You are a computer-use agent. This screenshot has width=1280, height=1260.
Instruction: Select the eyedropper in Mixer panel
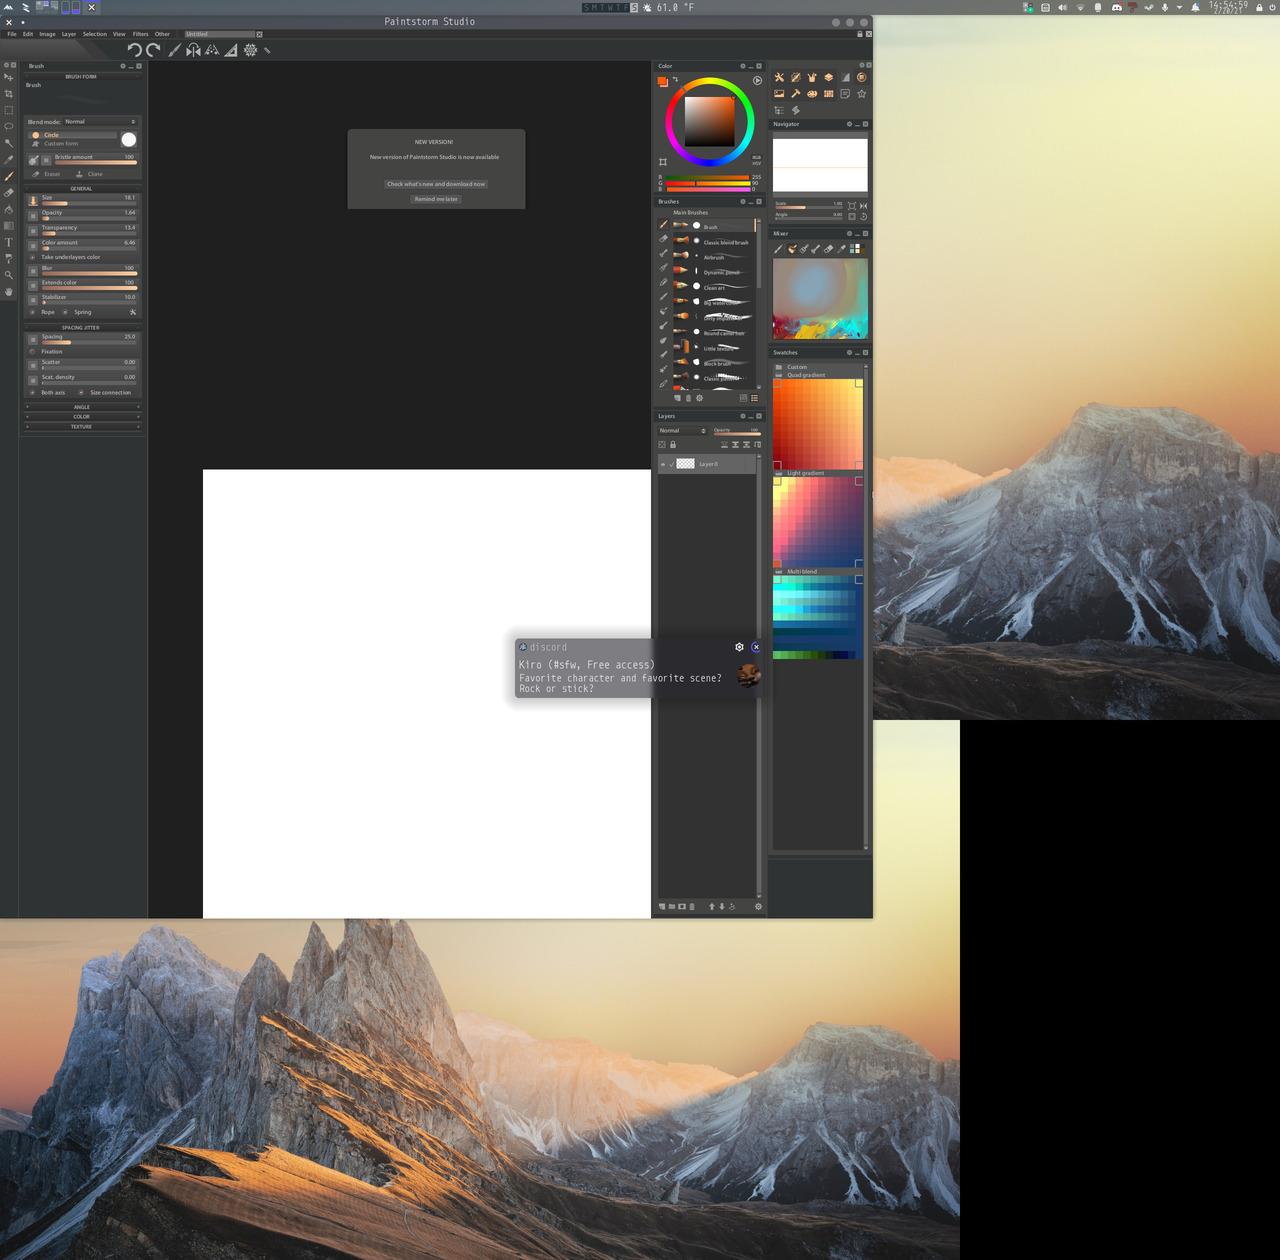point(841,249)
